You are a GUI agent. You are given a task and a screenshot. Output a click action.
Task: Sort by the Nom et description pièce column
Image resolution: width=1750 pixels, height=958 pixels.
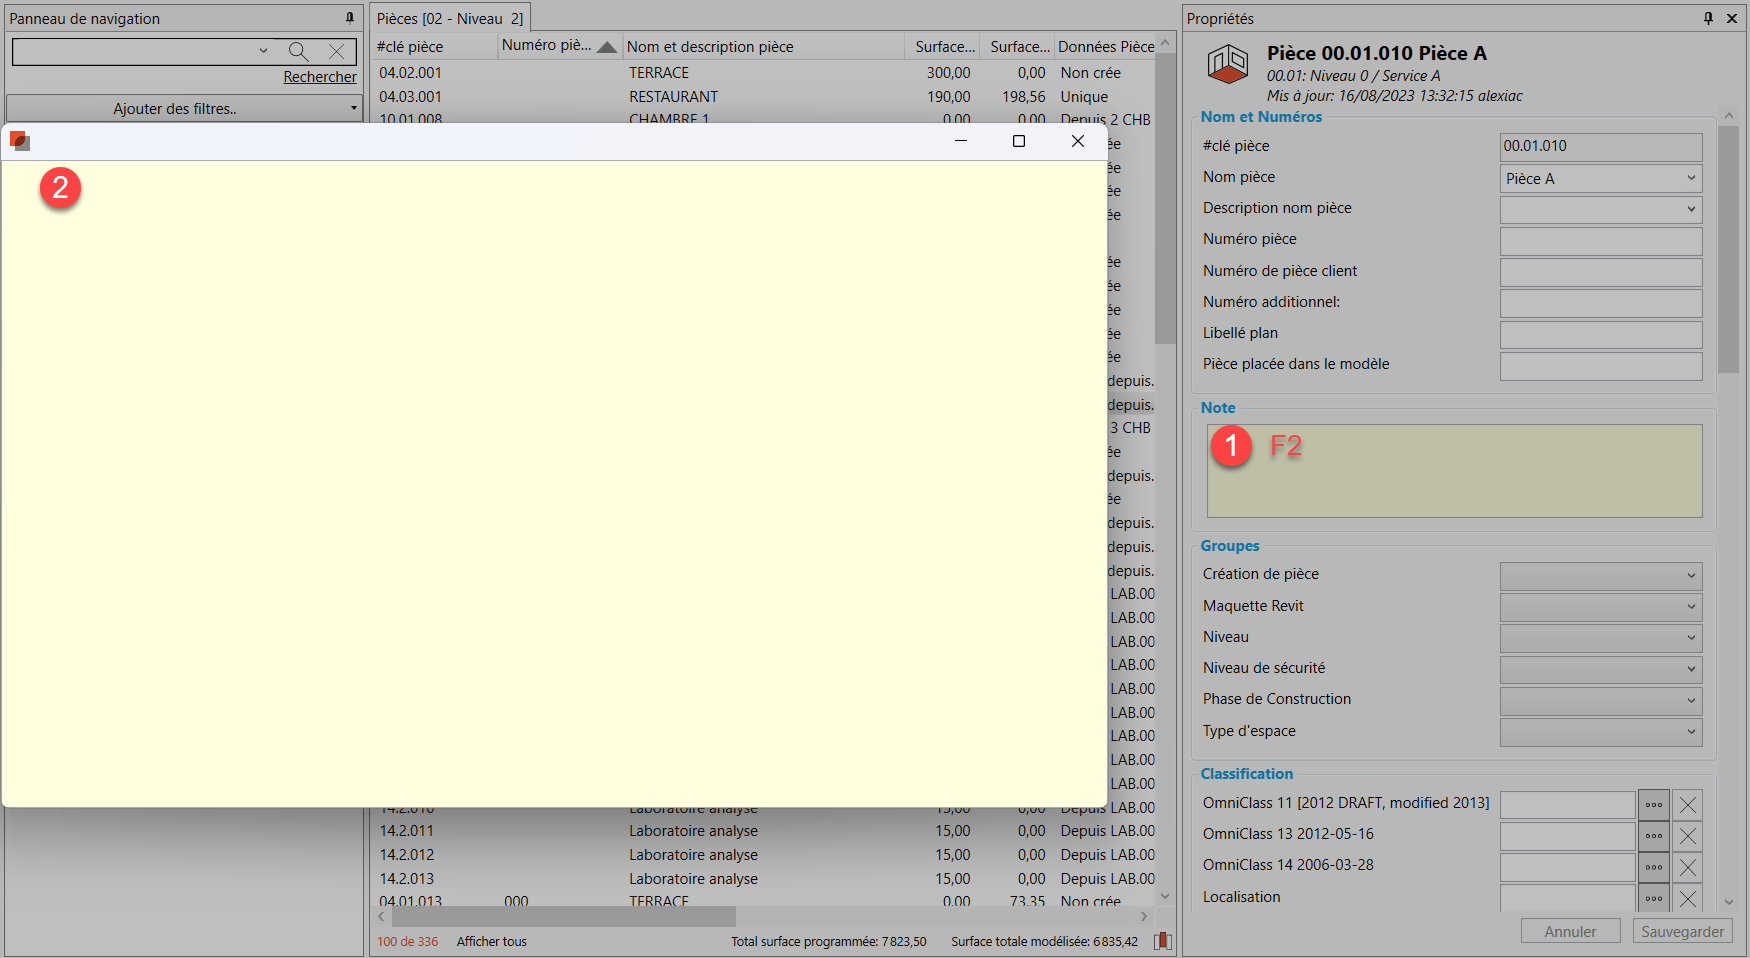710,47
